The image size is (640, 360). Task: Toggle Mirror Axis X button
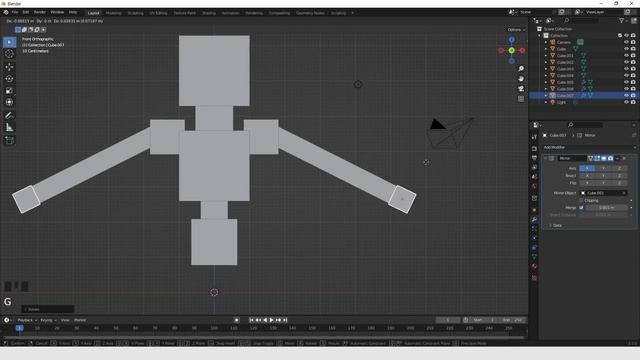[x=587, y=168]
